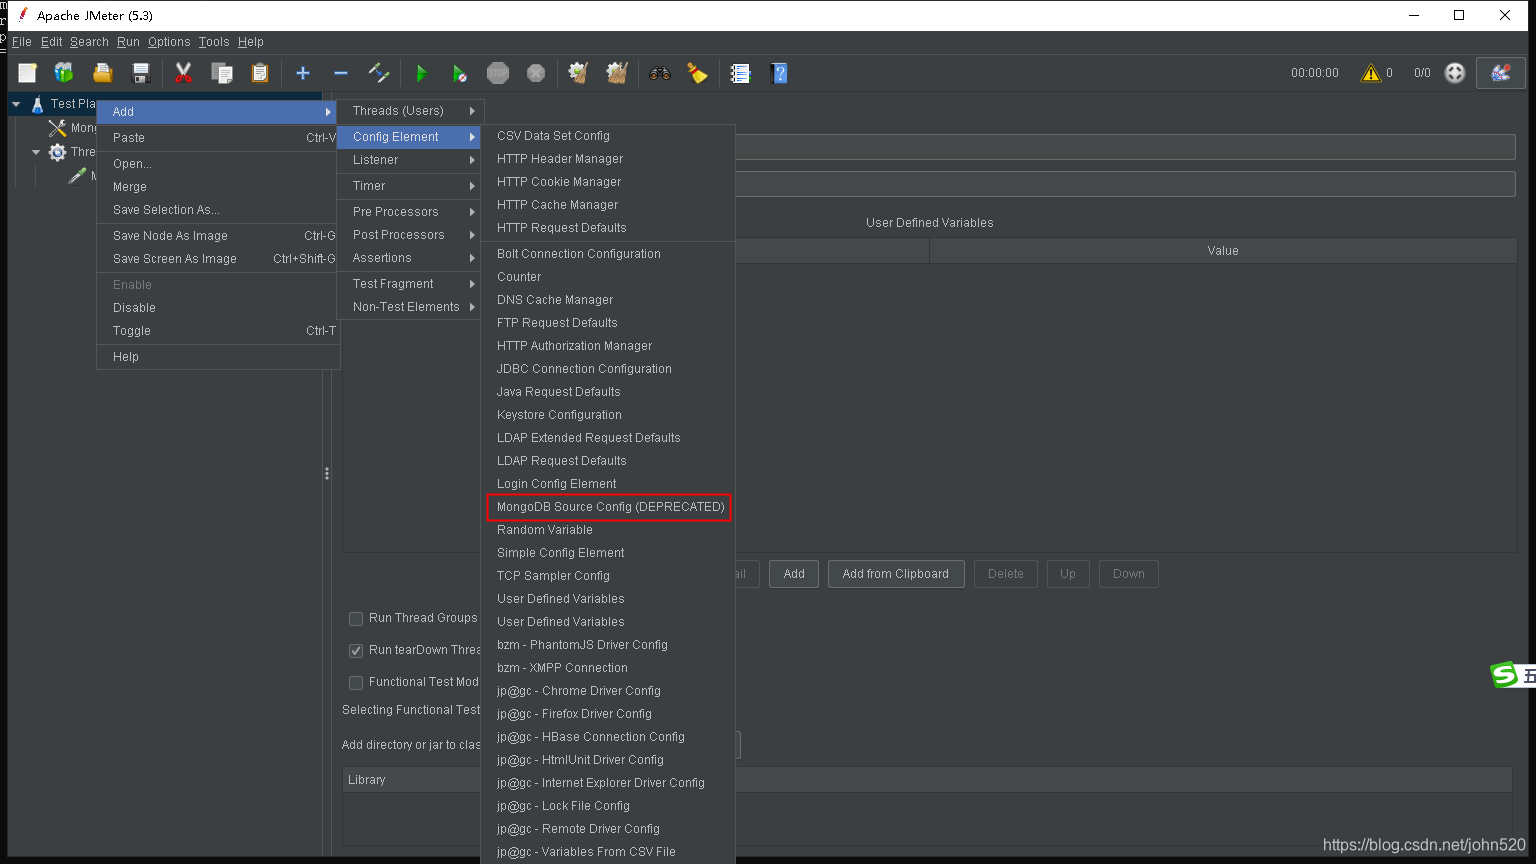This screenshot has height=864, width=1536.
Task: Open the Search menu
Action: click(89, 42)
